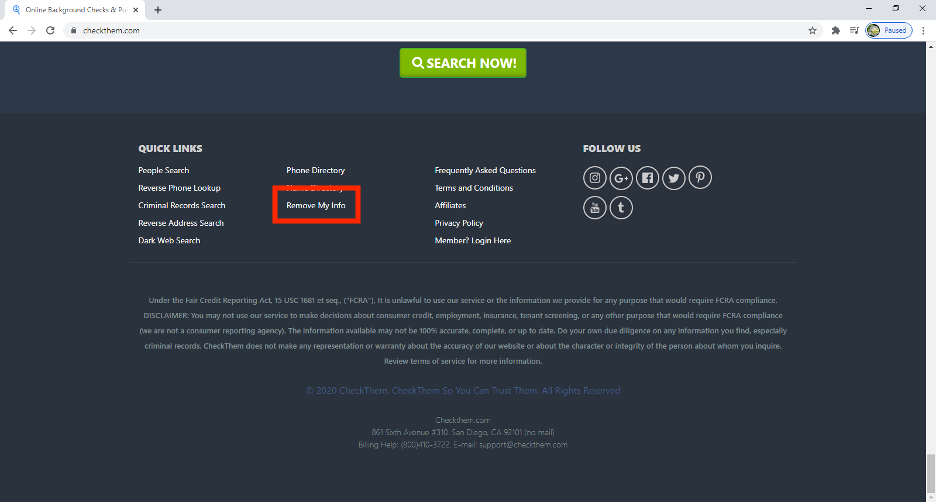Open the Dark Web Search link
The height and width of the screenshot is (502, 936).
coord(169,241)
